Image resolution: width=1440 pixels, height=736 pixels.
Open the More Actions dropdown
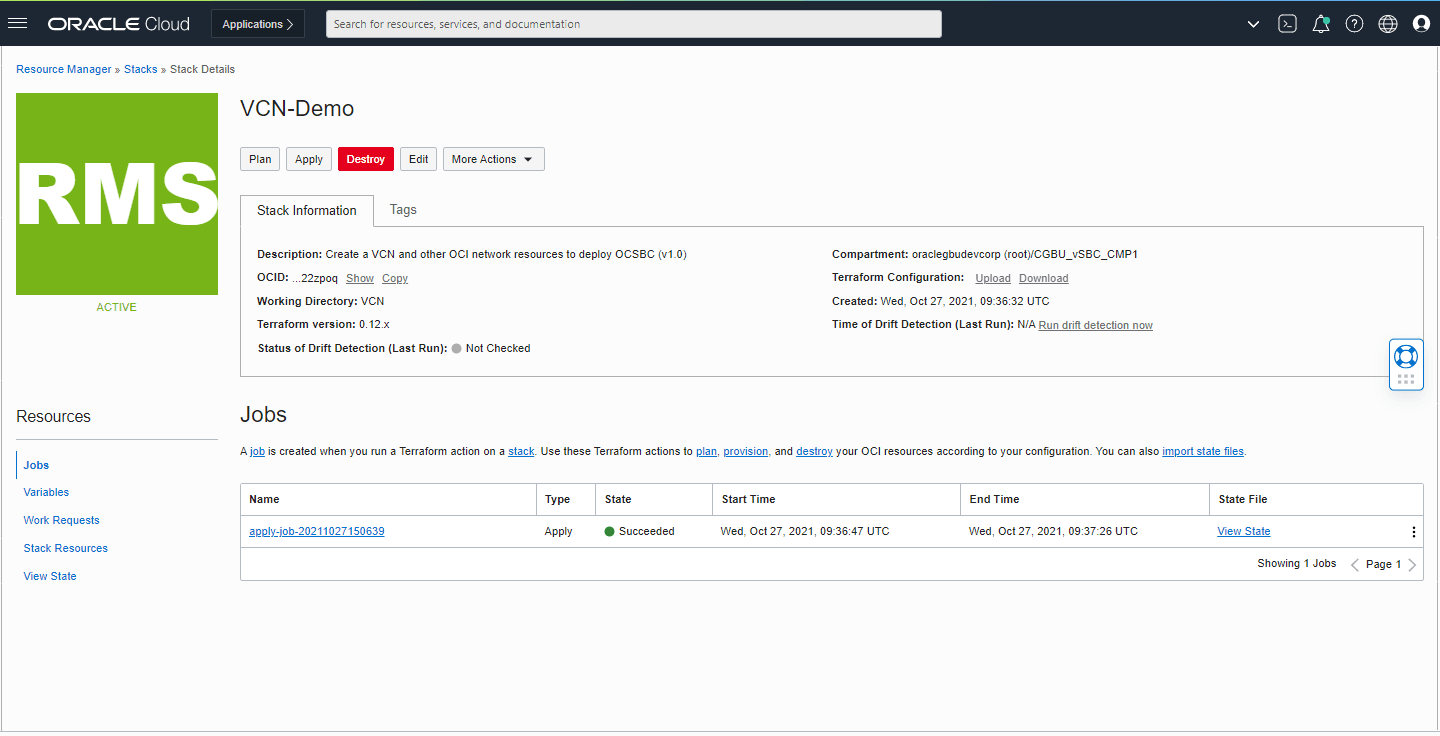(493, 158)
